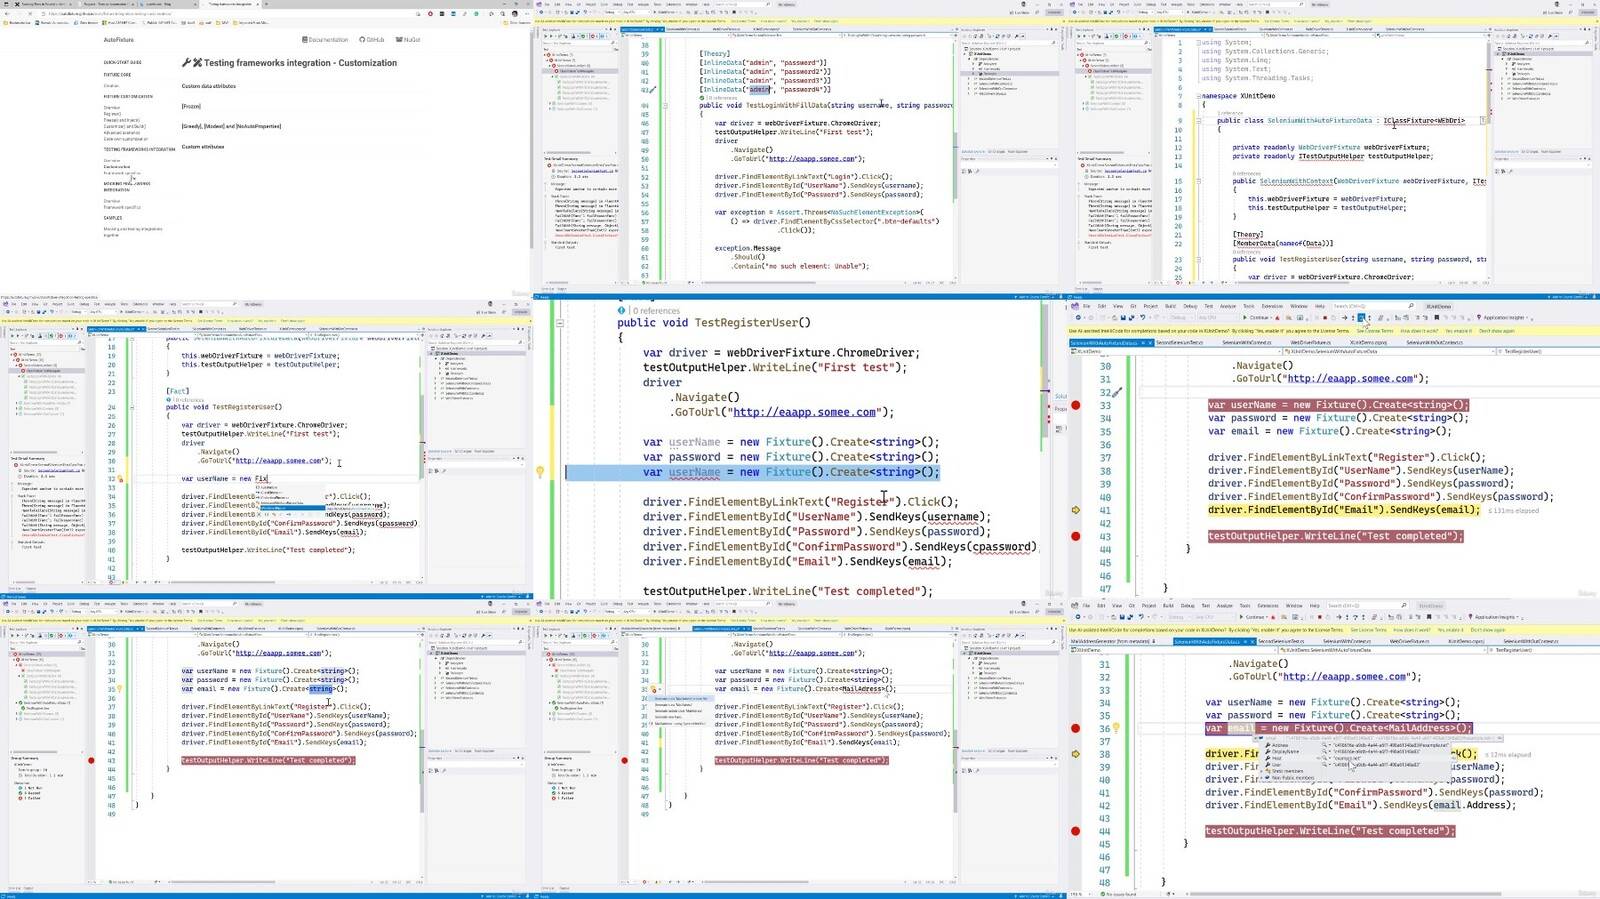
Task: Collapse the TestRegisterUser method in center frame
Action: click(x=560, y=323)
